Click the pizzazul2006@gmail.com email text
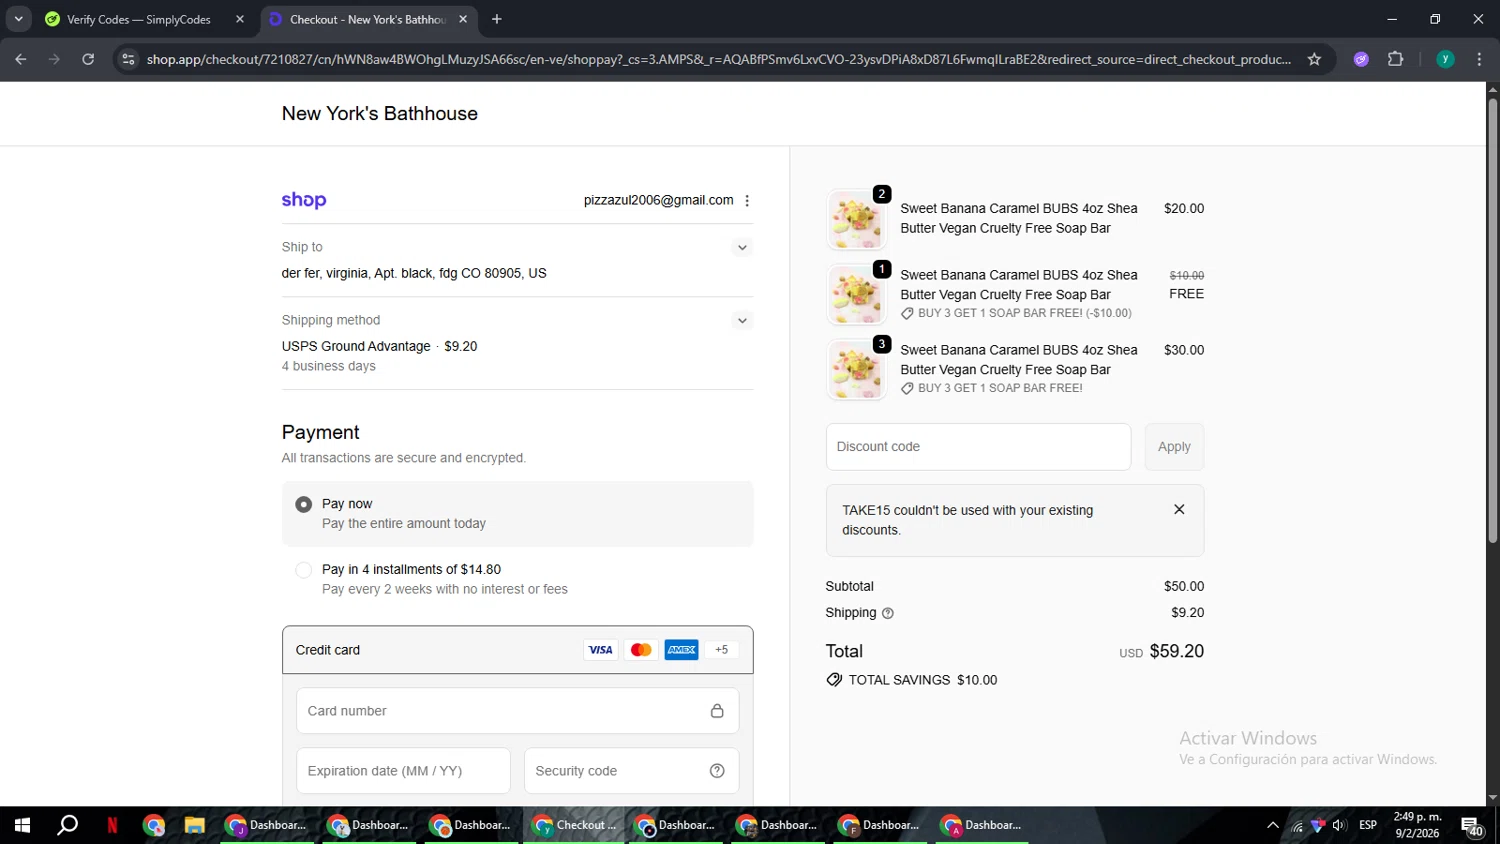Screen dimensions: 1500x844 [x=658, y=200]
